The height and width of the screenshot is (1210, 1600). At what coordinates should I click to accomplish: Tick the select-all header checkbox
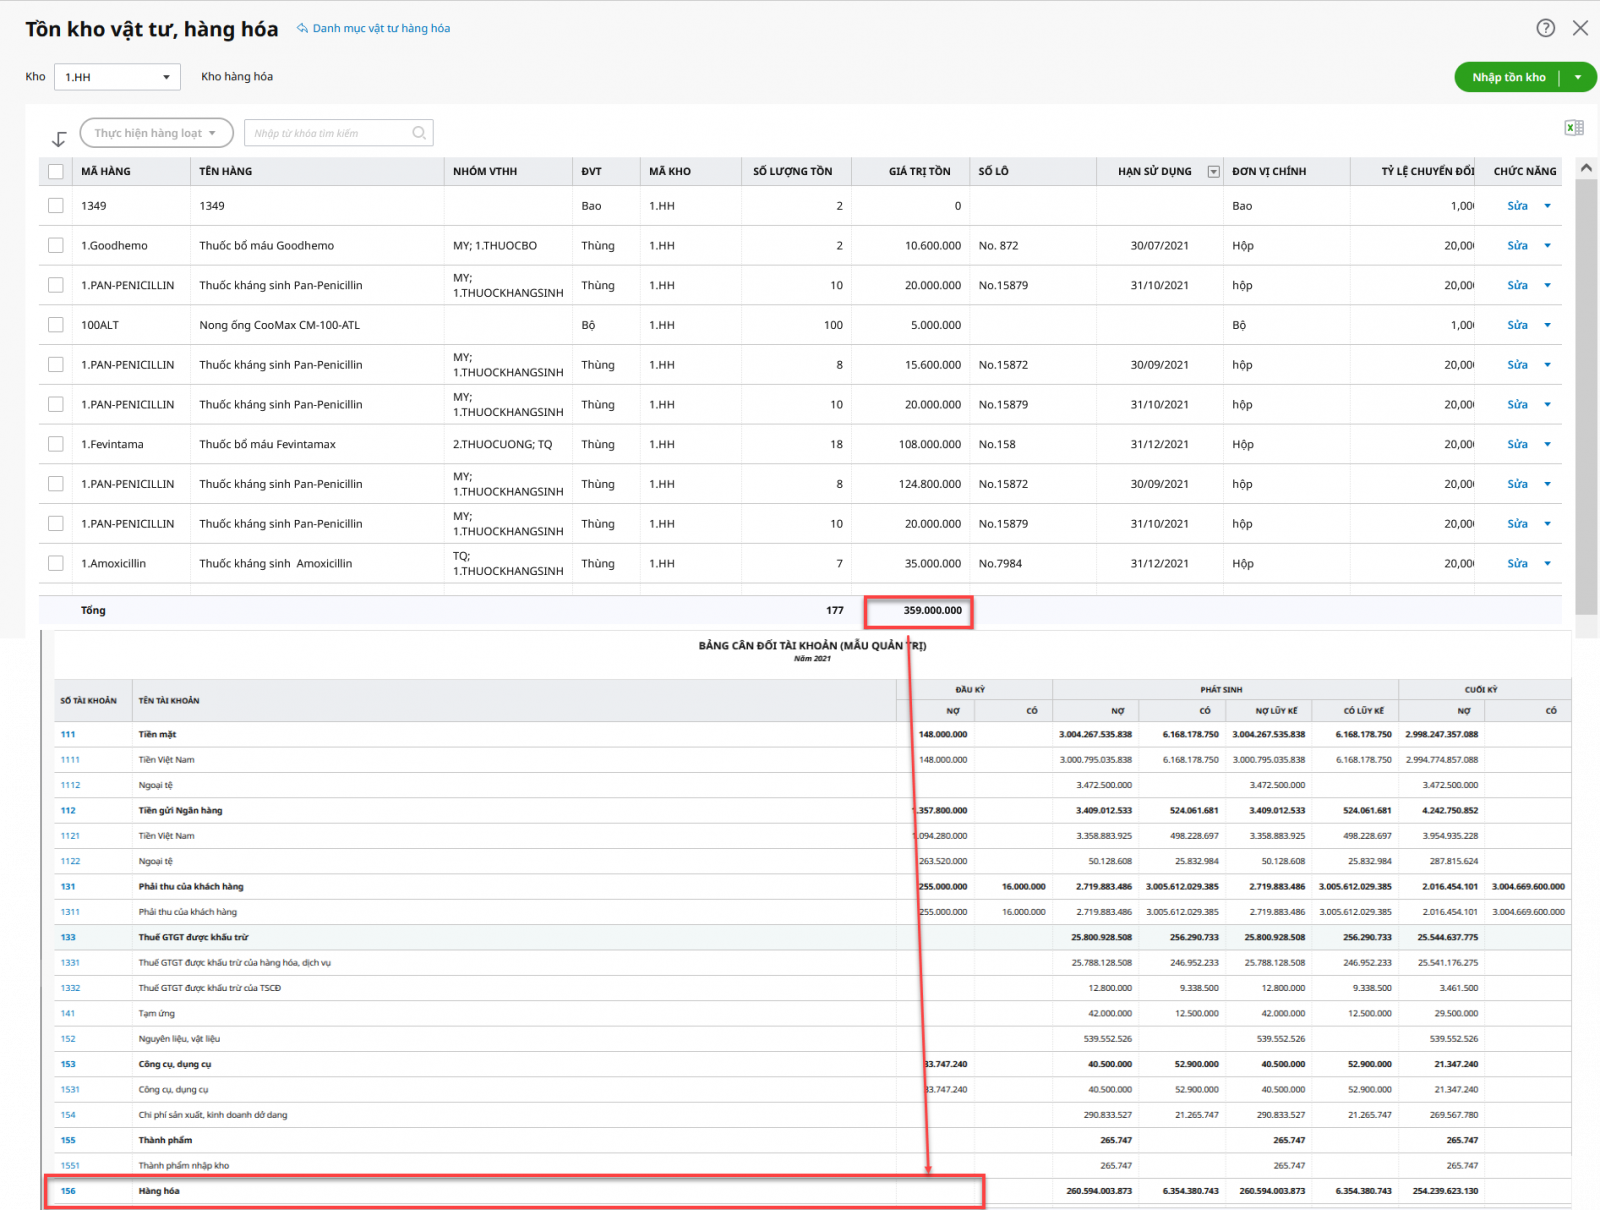point(56,172)
